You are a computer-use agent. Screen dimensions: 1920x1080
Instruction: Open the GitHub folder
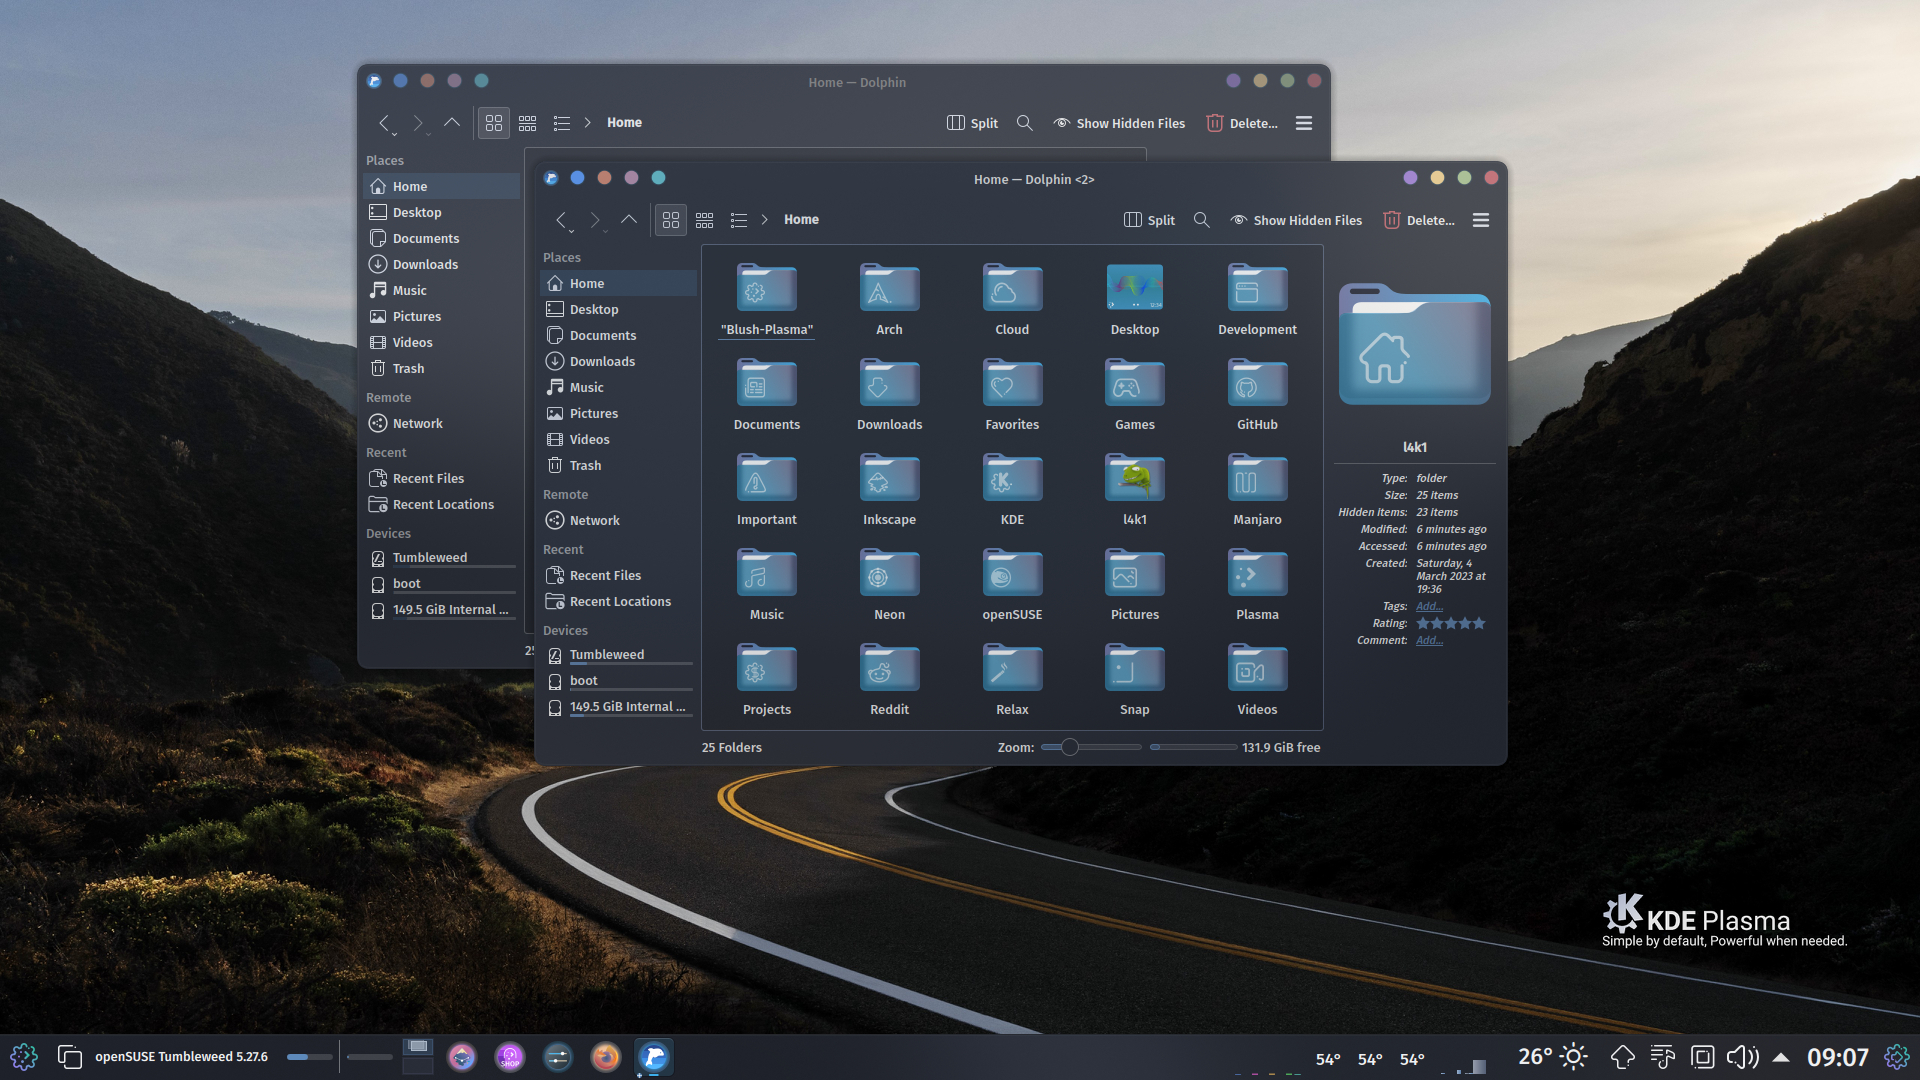click(x=1257, y=394)
